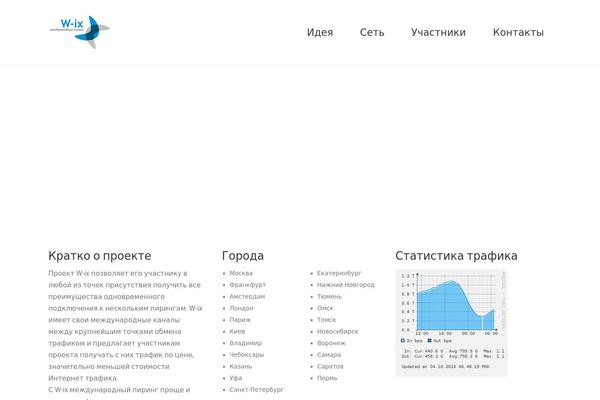Choose Пермь from the cities
The image size is (600, 400).
click(327, 378)
